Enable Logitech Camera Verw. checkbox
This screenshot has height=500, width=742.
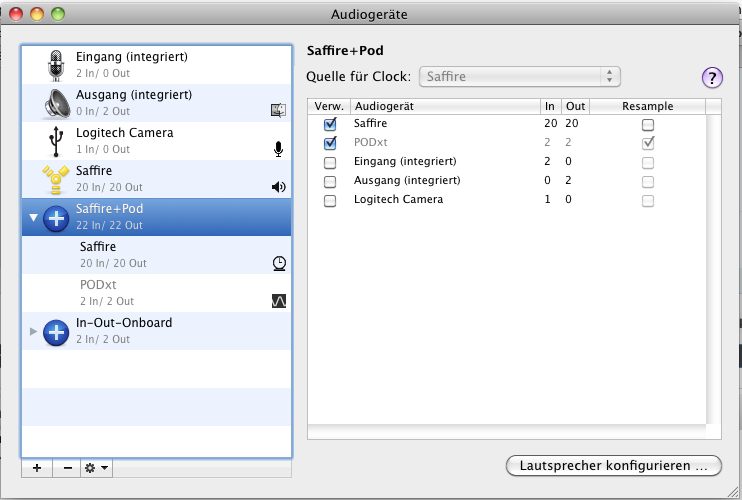coord(330,201)
